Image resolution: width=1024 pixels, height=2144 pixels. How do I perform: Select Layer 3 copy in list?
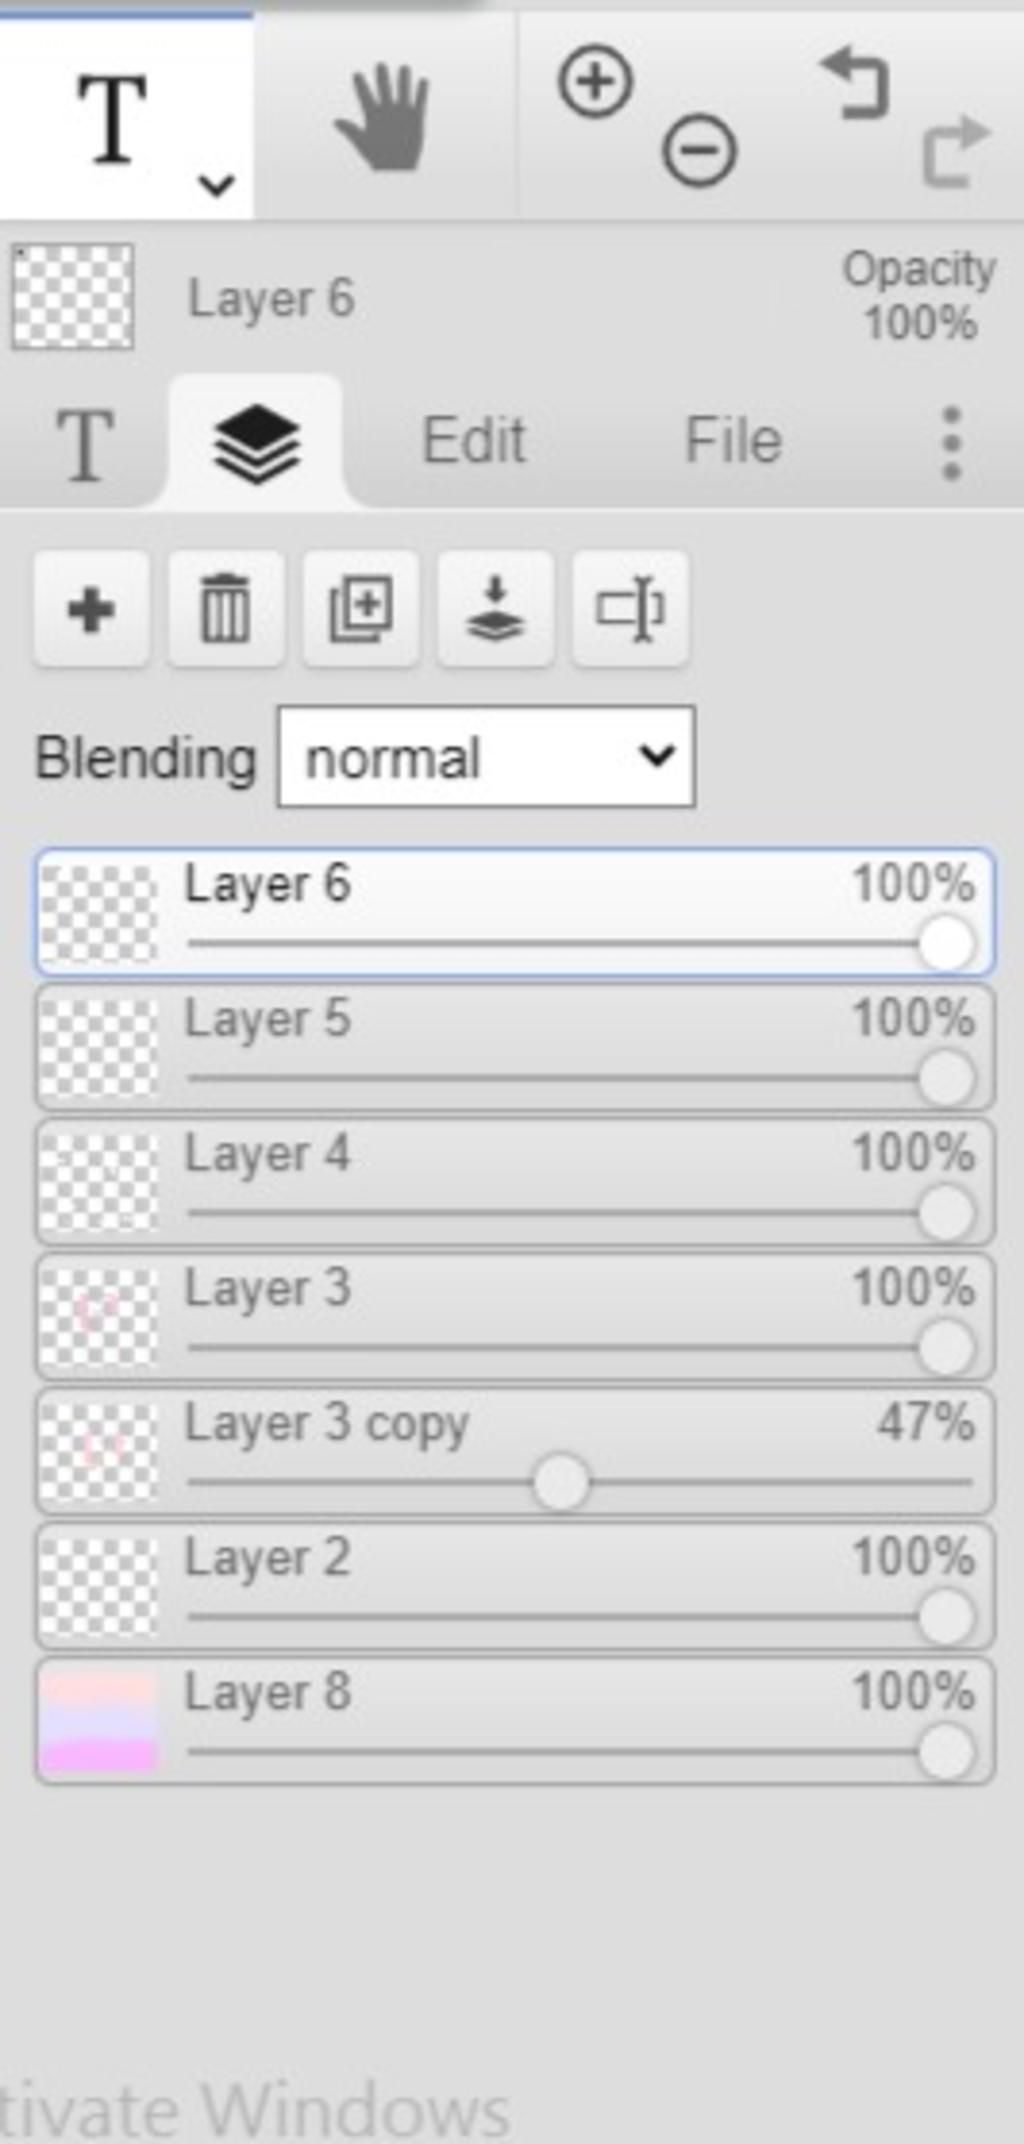(515, 1451)
